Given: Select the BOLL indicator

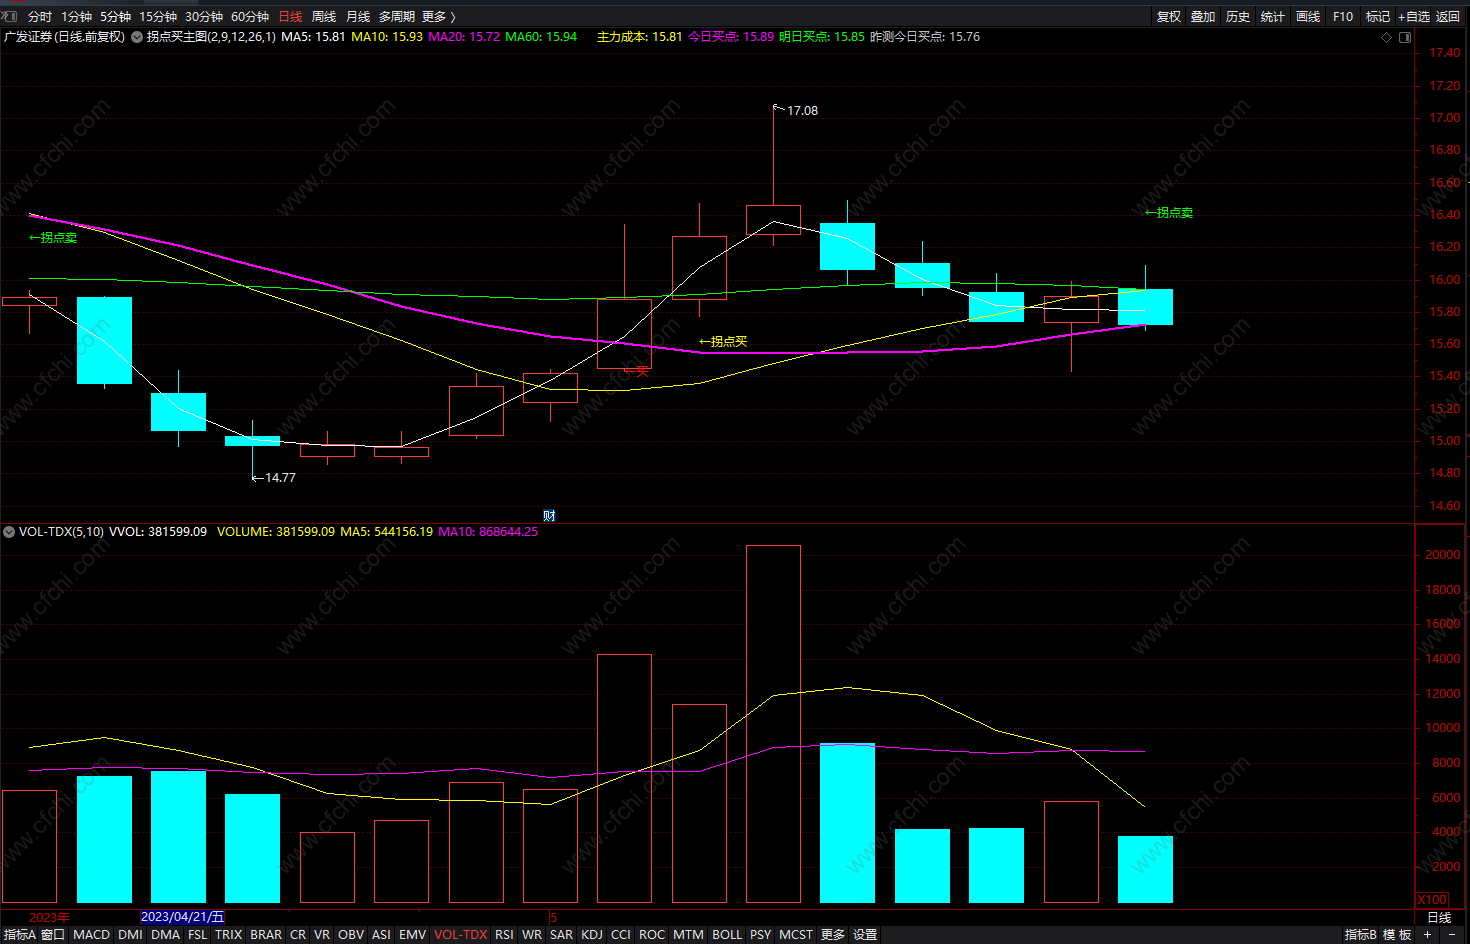Looking at the screenshot, I should [x=727, y=935].
